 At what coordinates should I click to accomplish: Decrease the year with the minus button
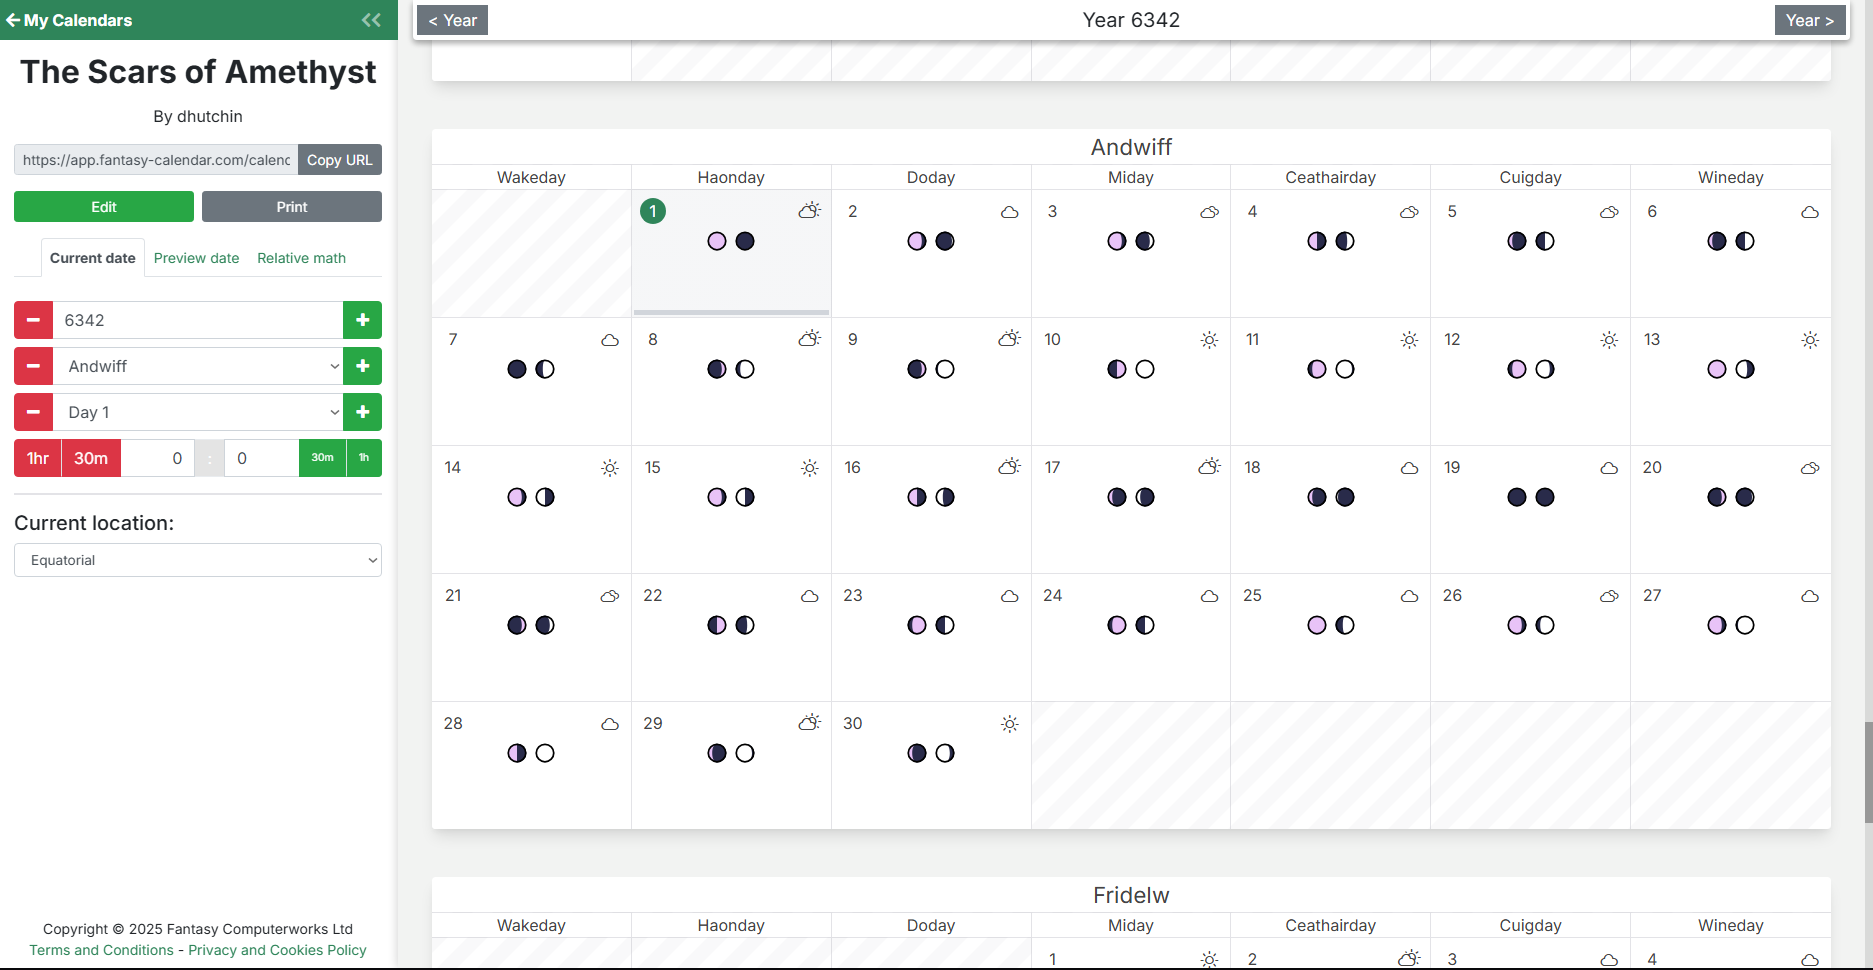(33, 320)
